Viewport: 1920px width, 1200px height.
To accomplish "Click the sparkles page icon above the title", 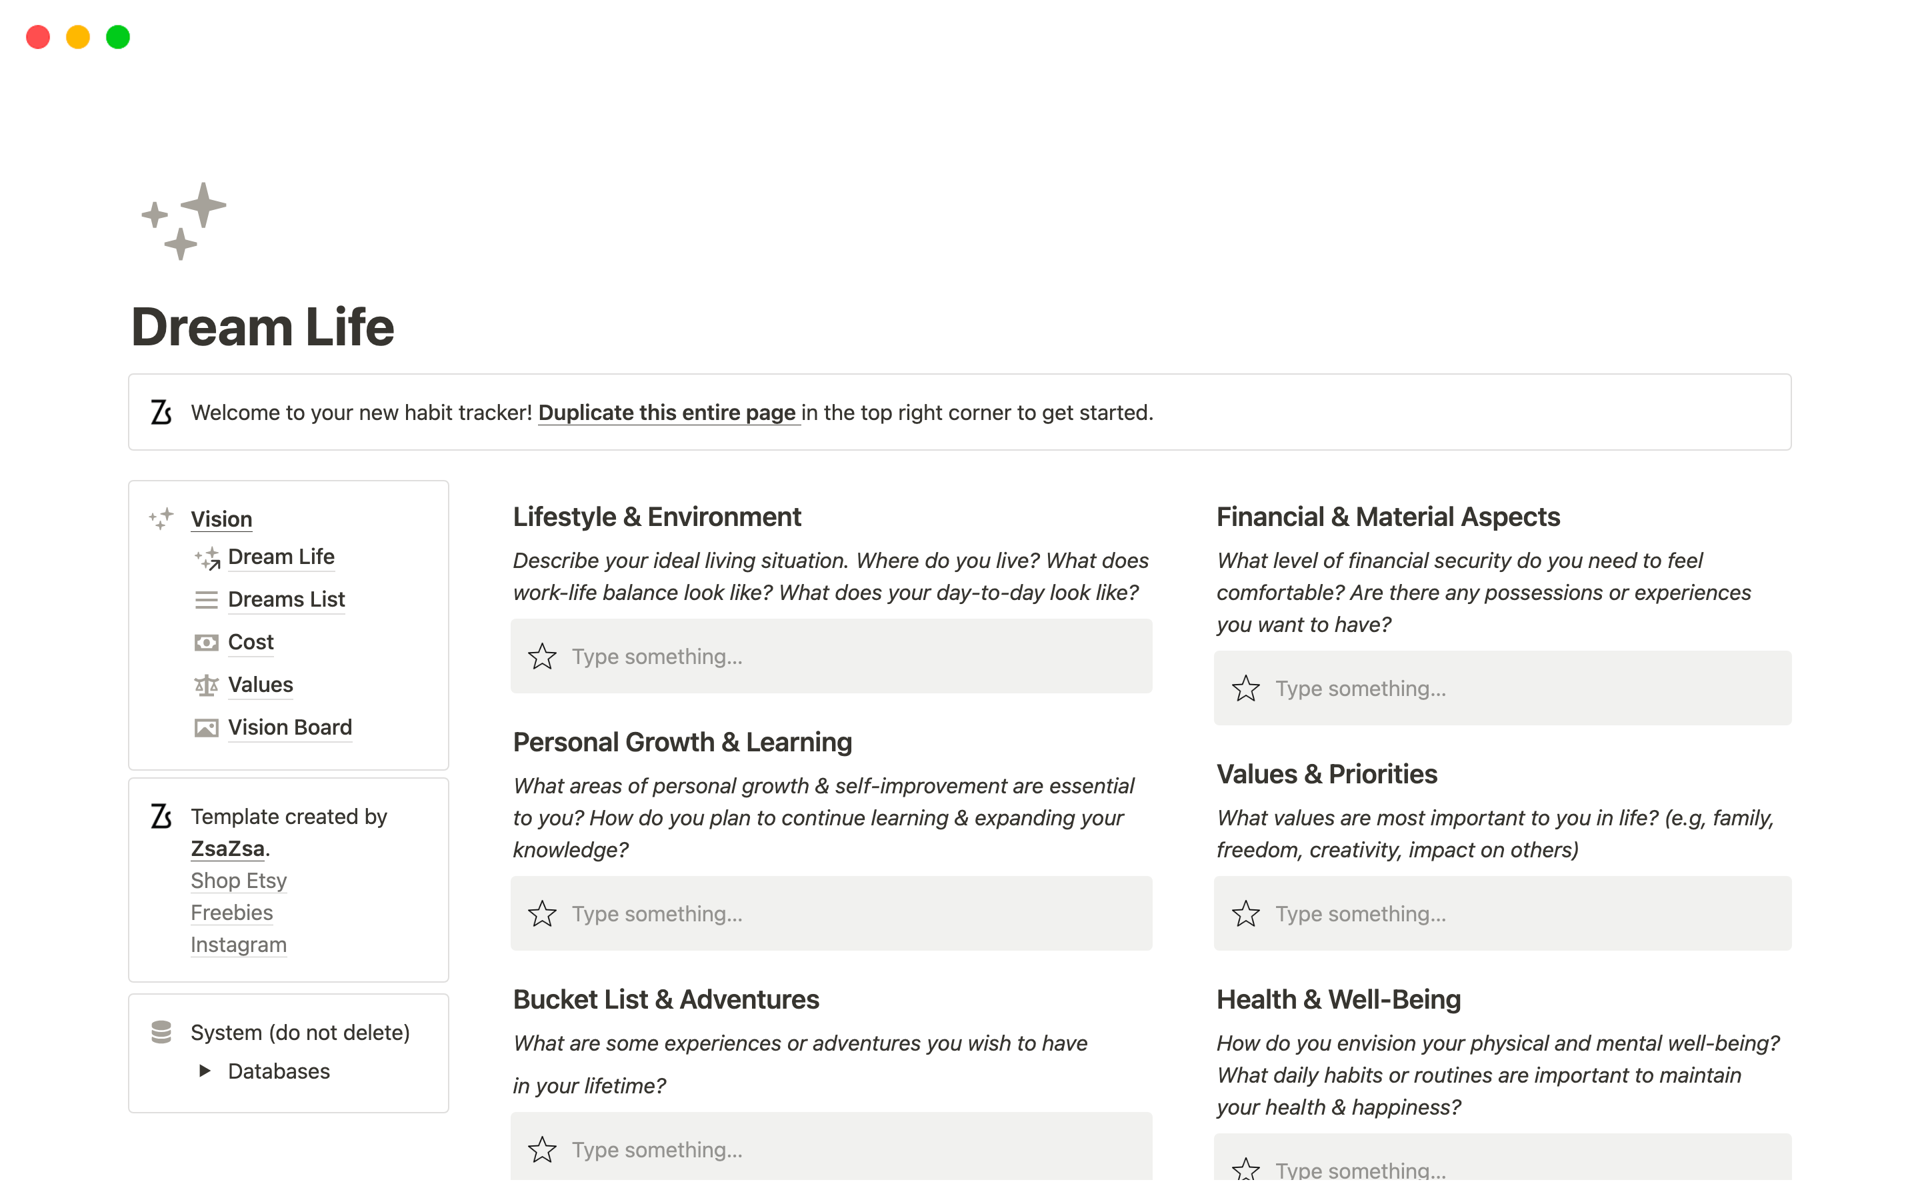I will click(184, 220).
